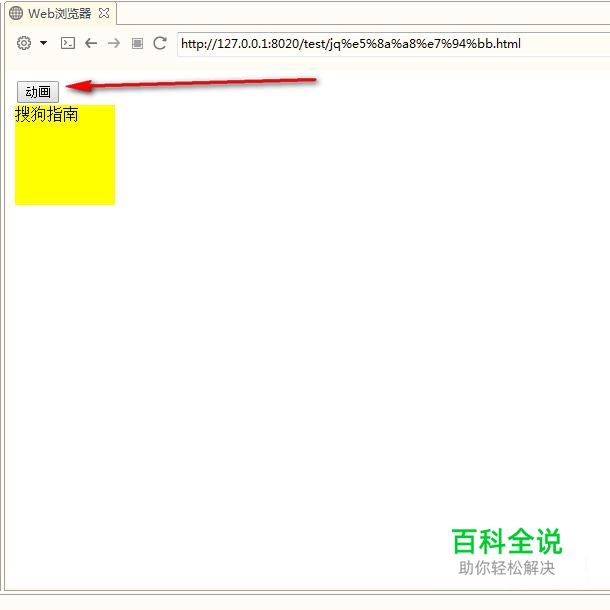Focus the URL address field
Image resolution: width=610 pixels, height=610 pixels.
tap(393, 44)
